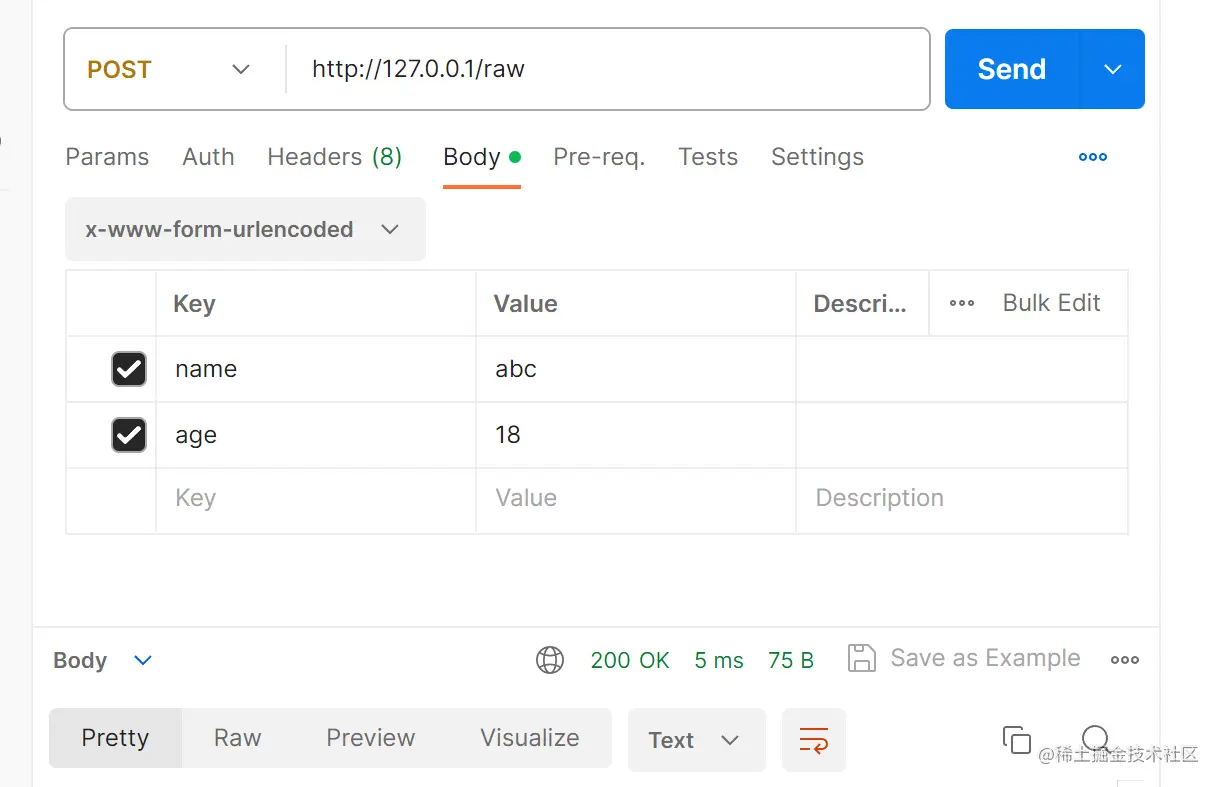Select the Pretty response view
Screen dimensions: 1221x787
(115, 738)
